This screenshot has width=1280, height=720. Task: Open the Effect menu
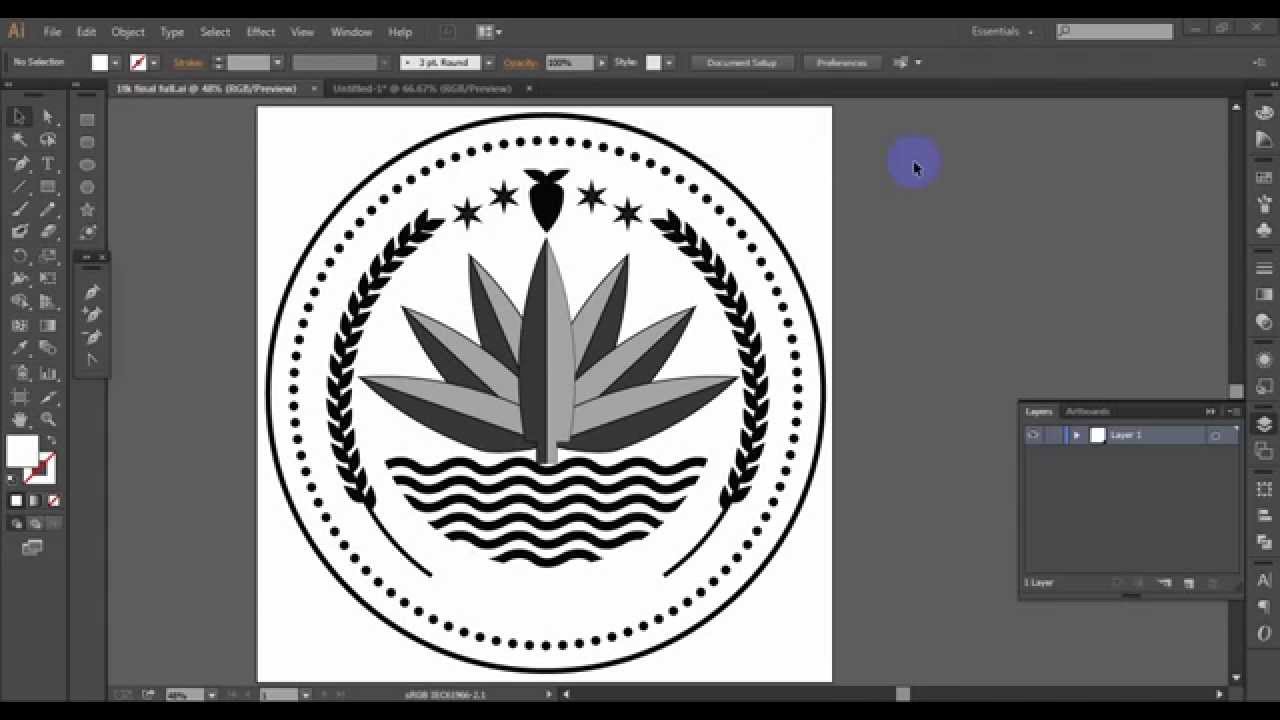260,32
